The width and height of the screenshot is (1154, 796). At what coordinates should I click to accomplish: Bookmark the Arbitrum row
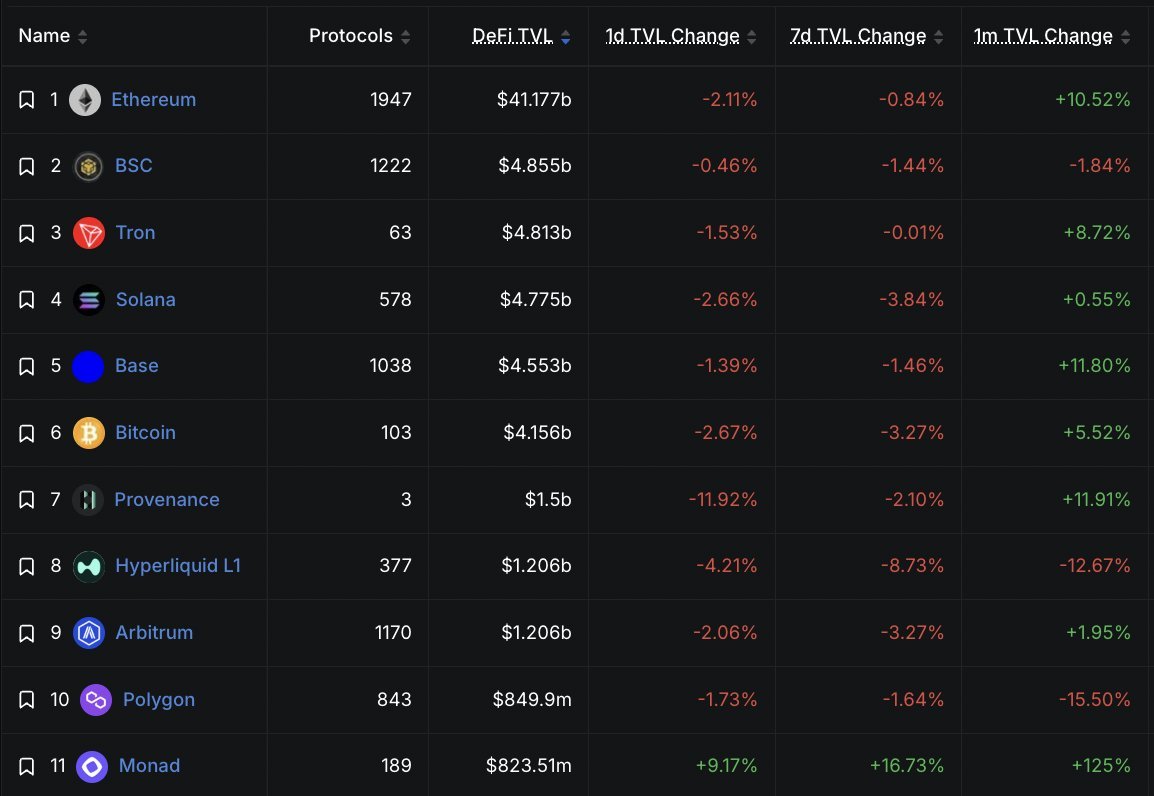click(x=26, y=633)
